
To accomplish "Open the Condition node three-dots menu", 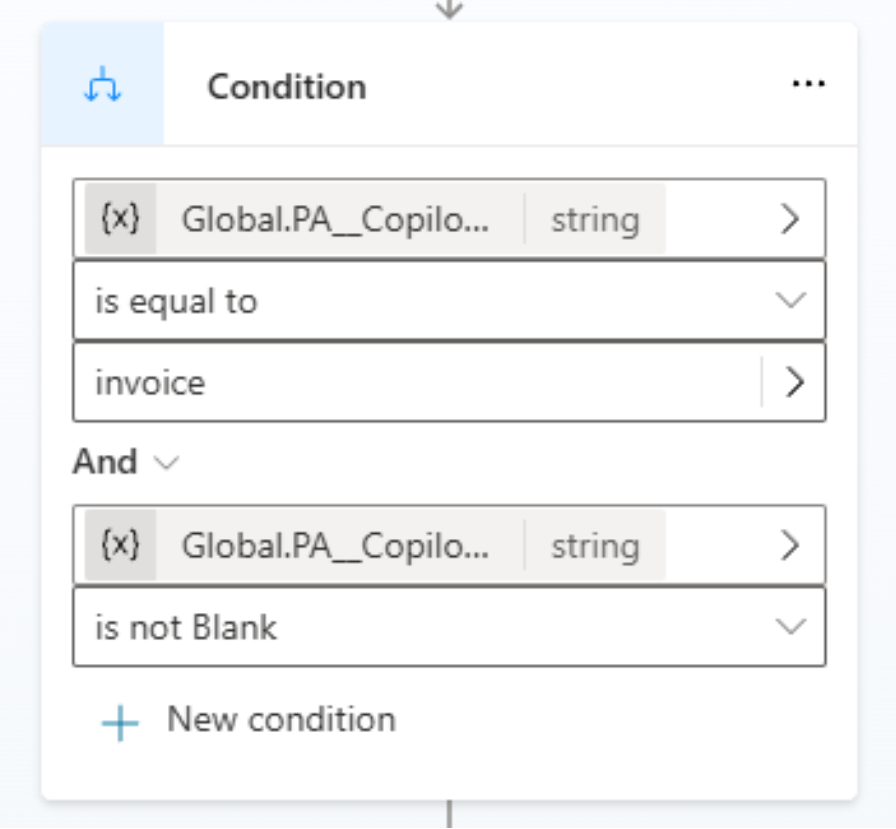I will tap(809, 84).
